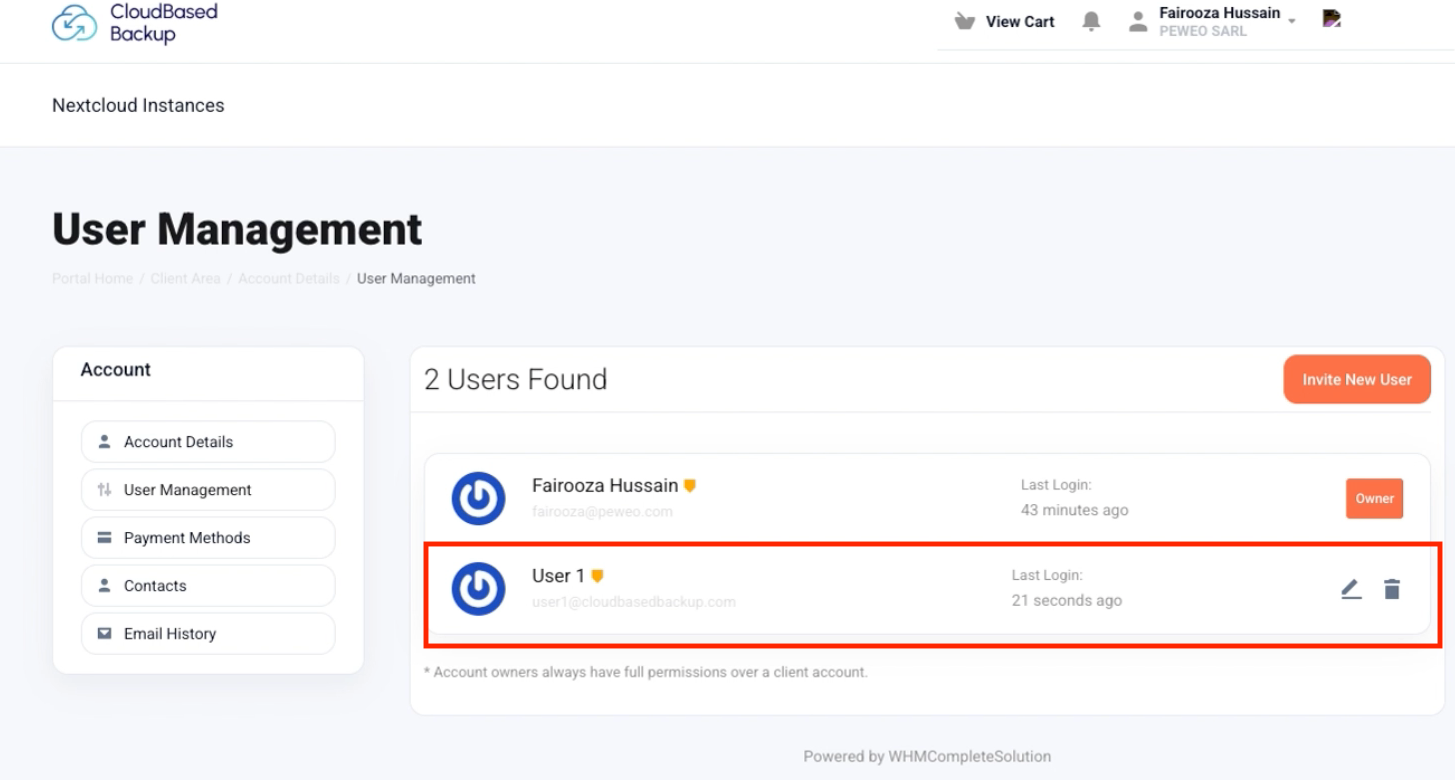Open the Client Area breadcrumb link
The image size is (1455, 780).
[185, 278]
